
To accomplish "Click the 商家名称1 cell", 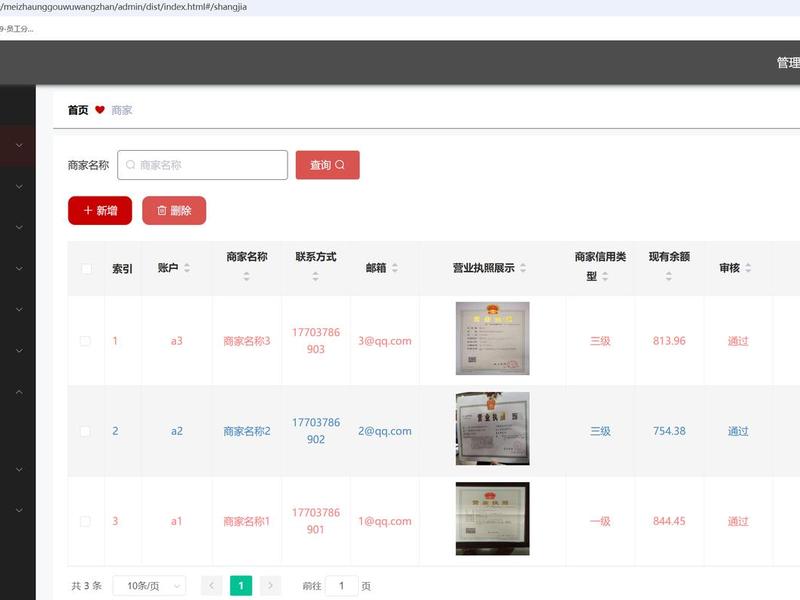I will [246, 521].
